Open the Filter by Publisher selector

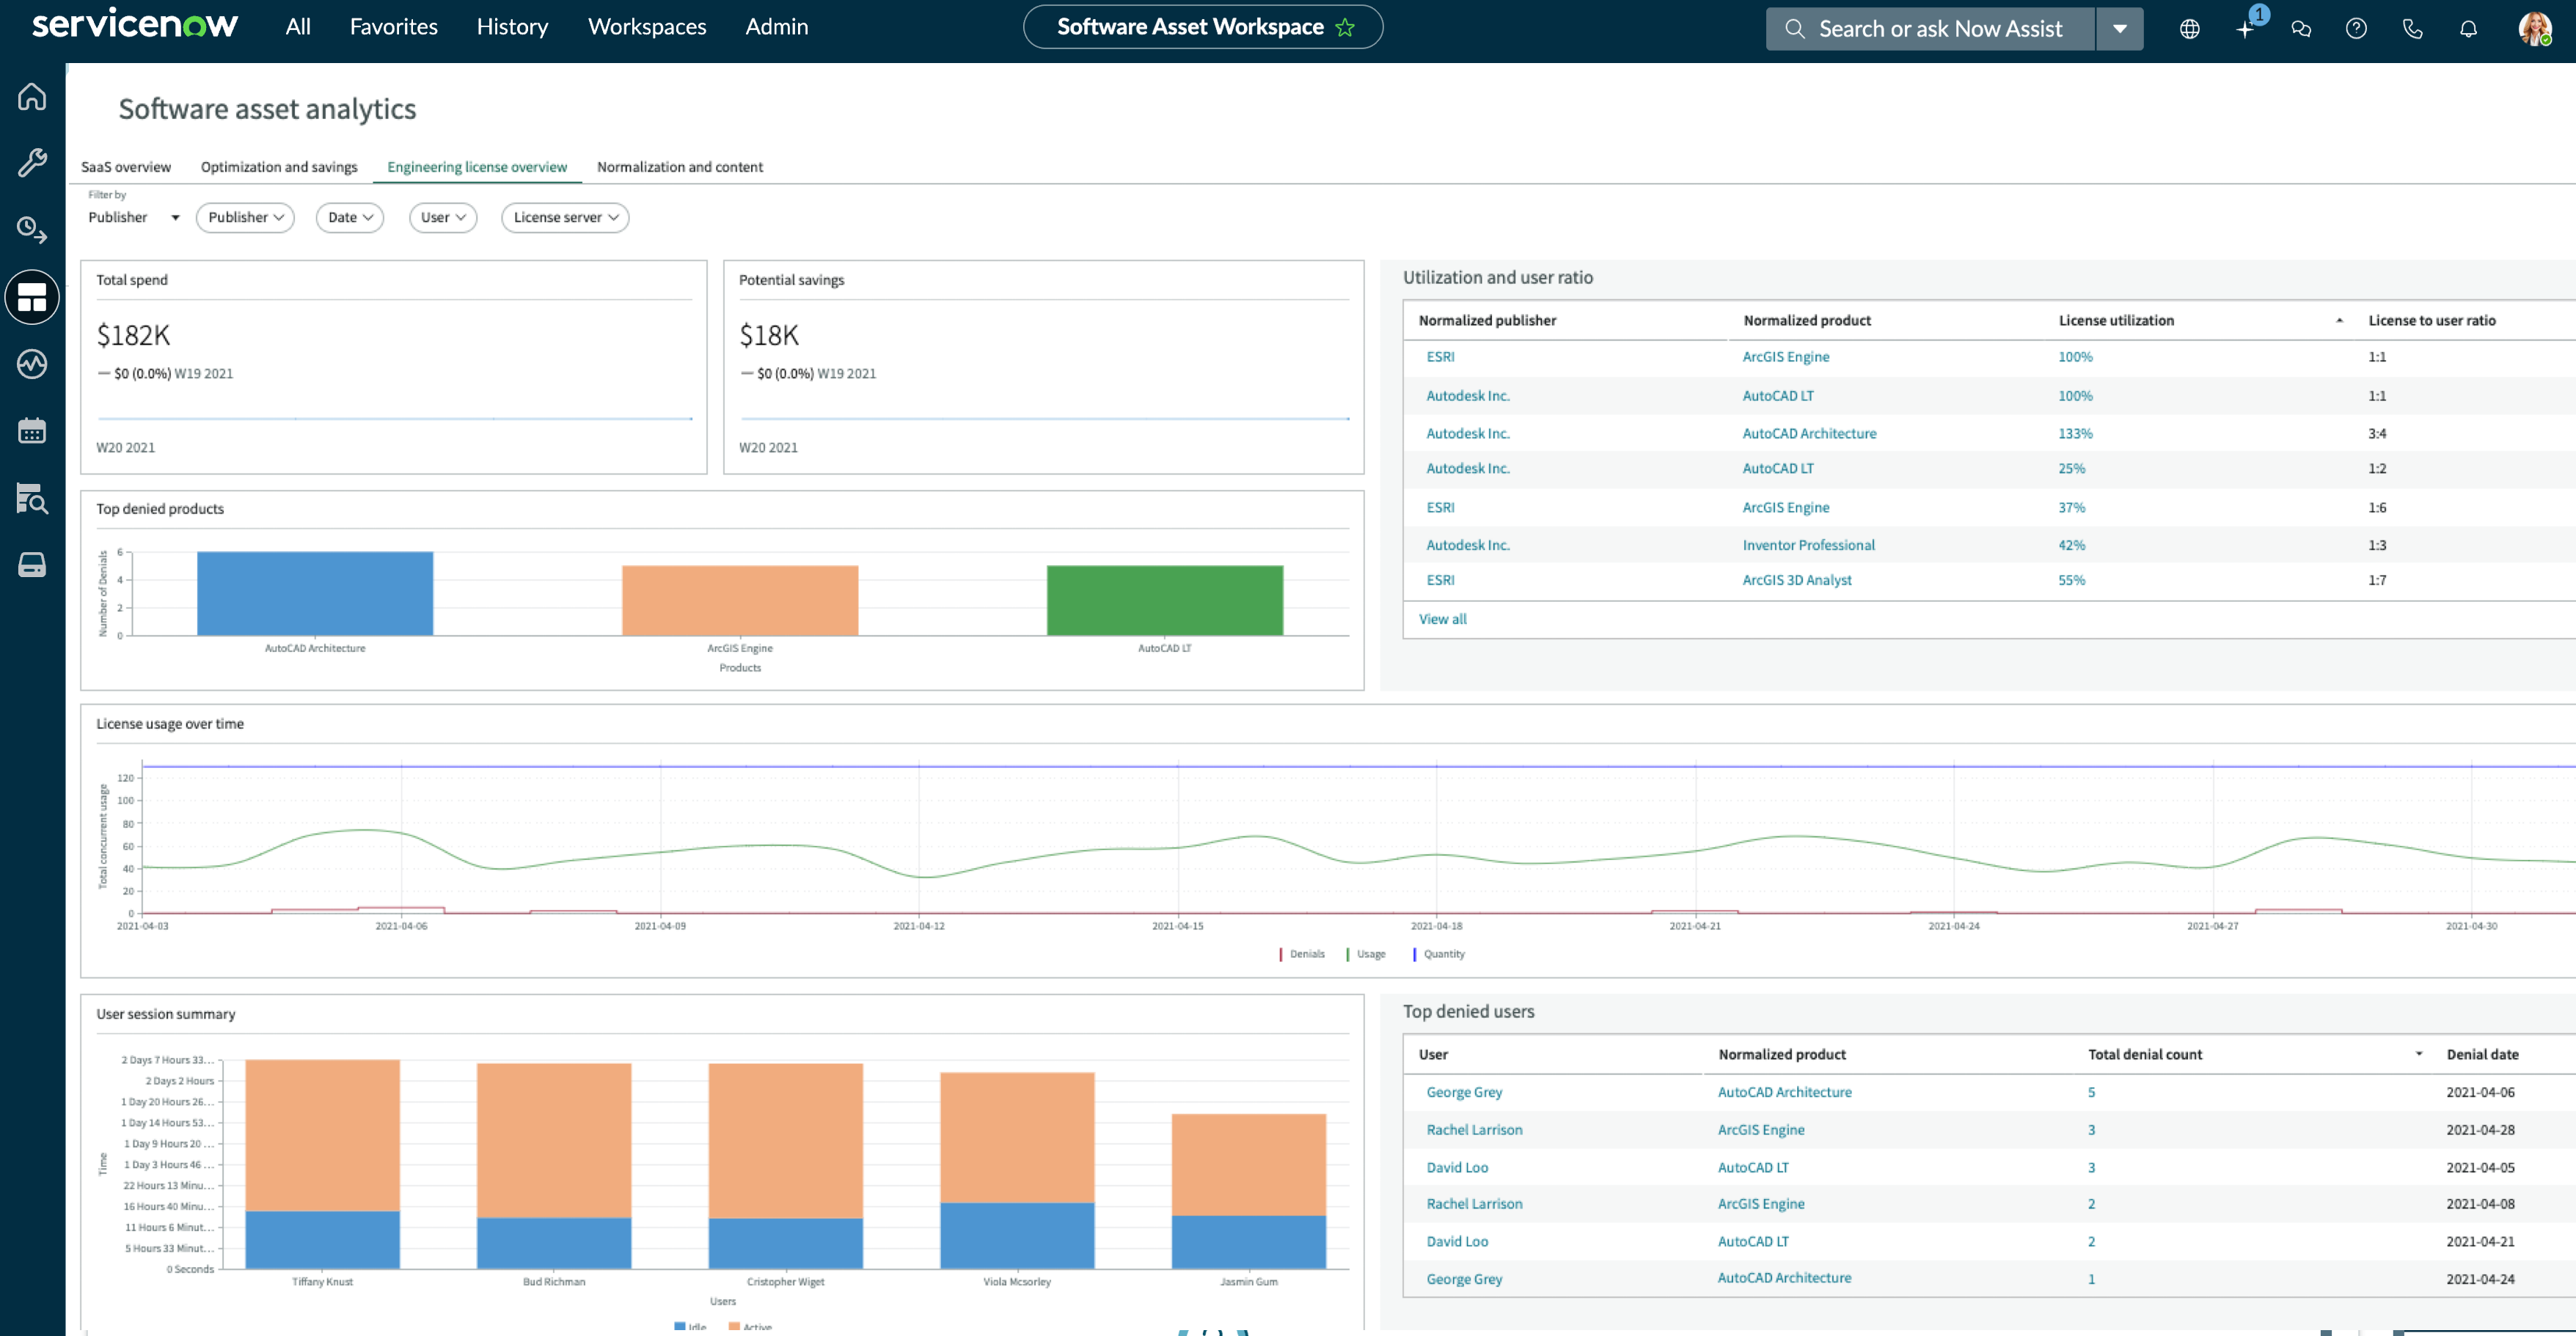pos(134,217)
